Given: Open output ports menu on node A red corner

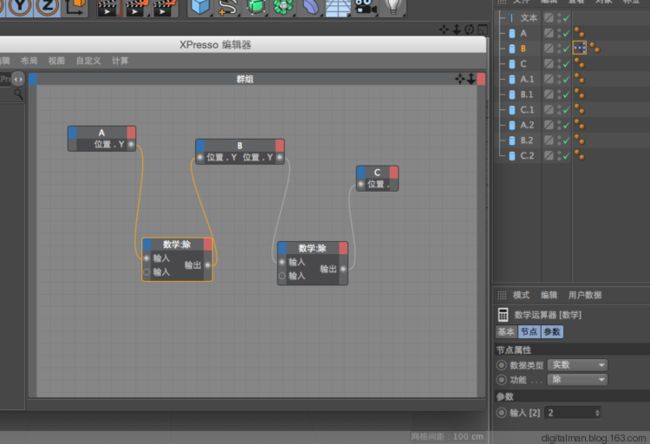Looking at the screenshot, I should coord(131,132).
